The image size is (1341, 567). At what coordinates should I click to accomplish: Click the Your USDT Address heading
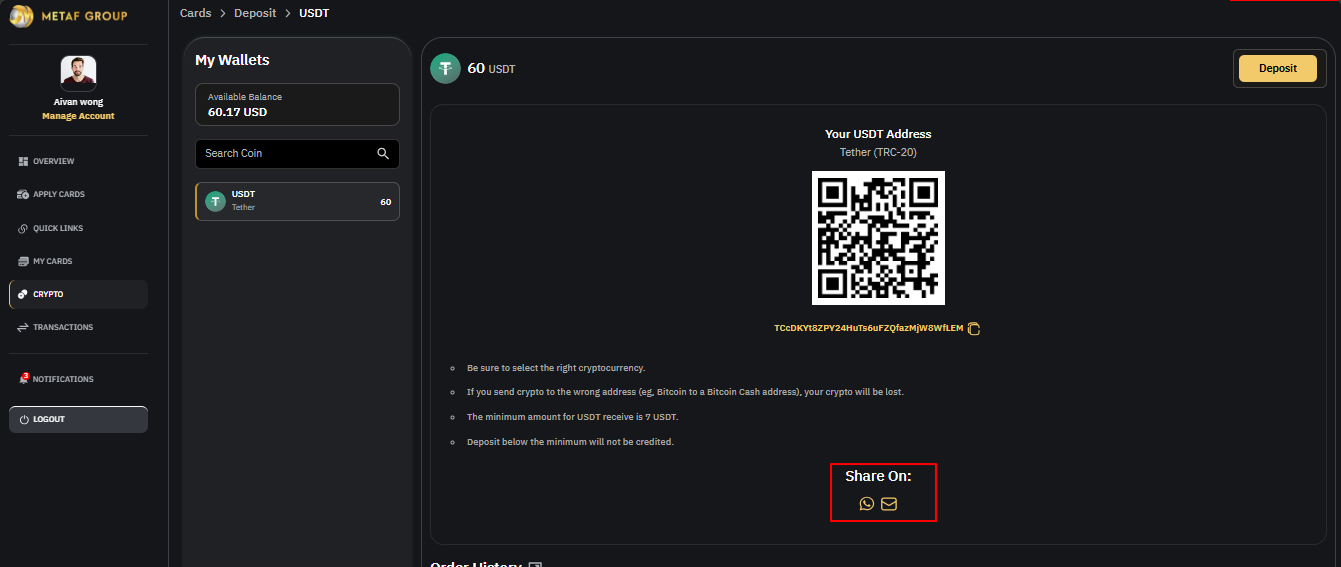coord(878,134)
